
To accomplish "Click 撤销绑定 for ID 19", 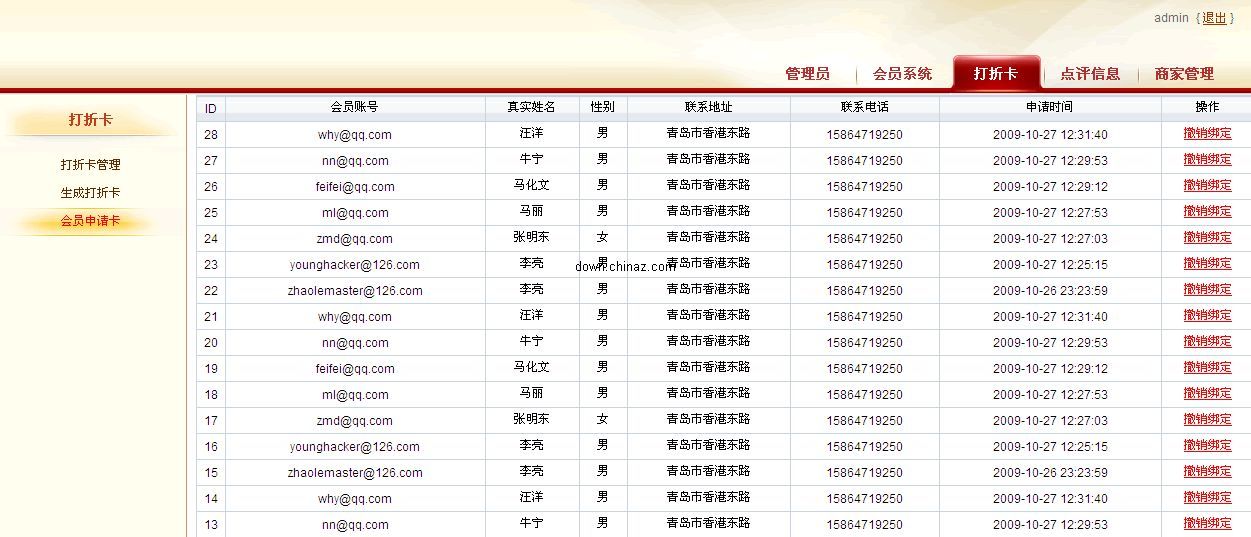I will tap(1207, 367).
